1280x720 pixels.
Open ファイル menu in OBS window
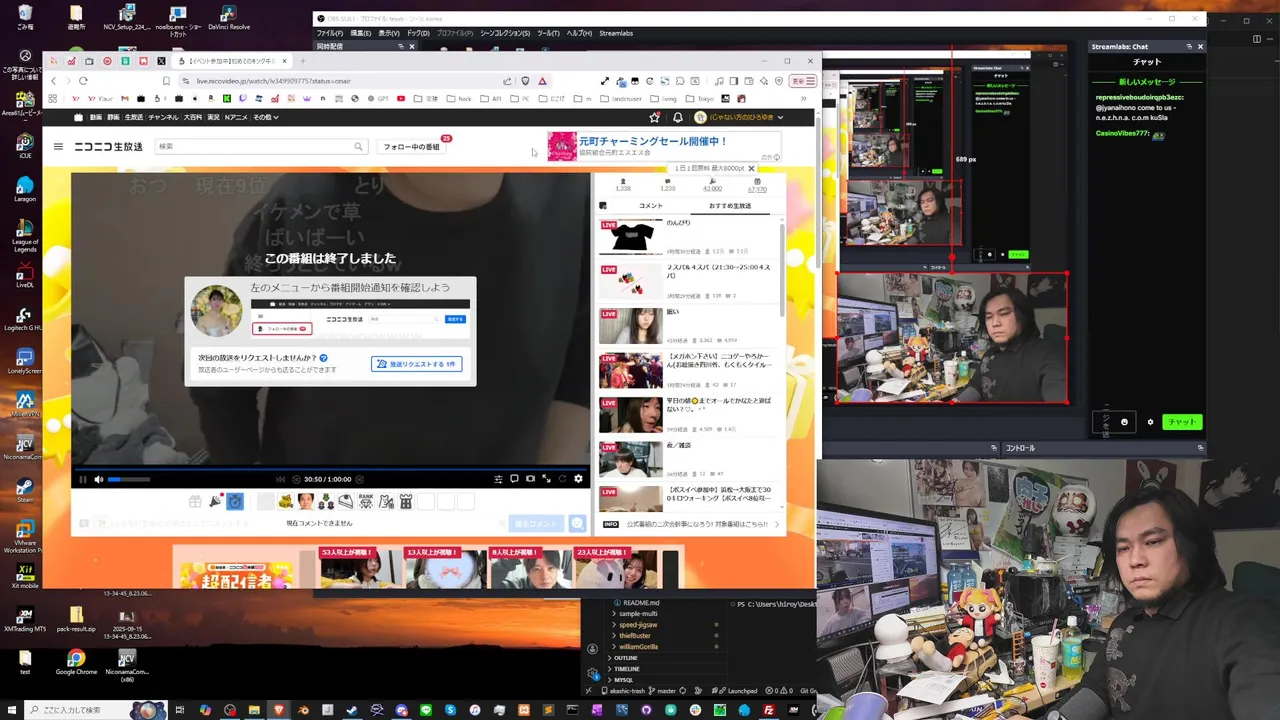point(329,33)
